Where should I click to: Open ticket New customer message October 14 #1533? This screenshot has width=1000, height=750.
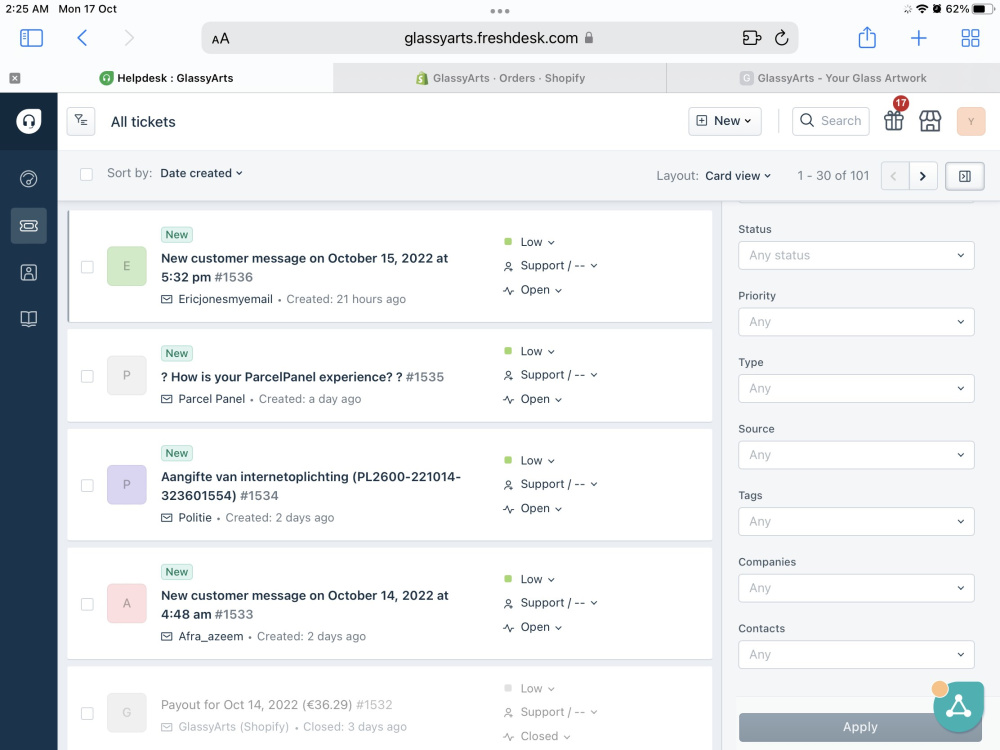(304, 605)
